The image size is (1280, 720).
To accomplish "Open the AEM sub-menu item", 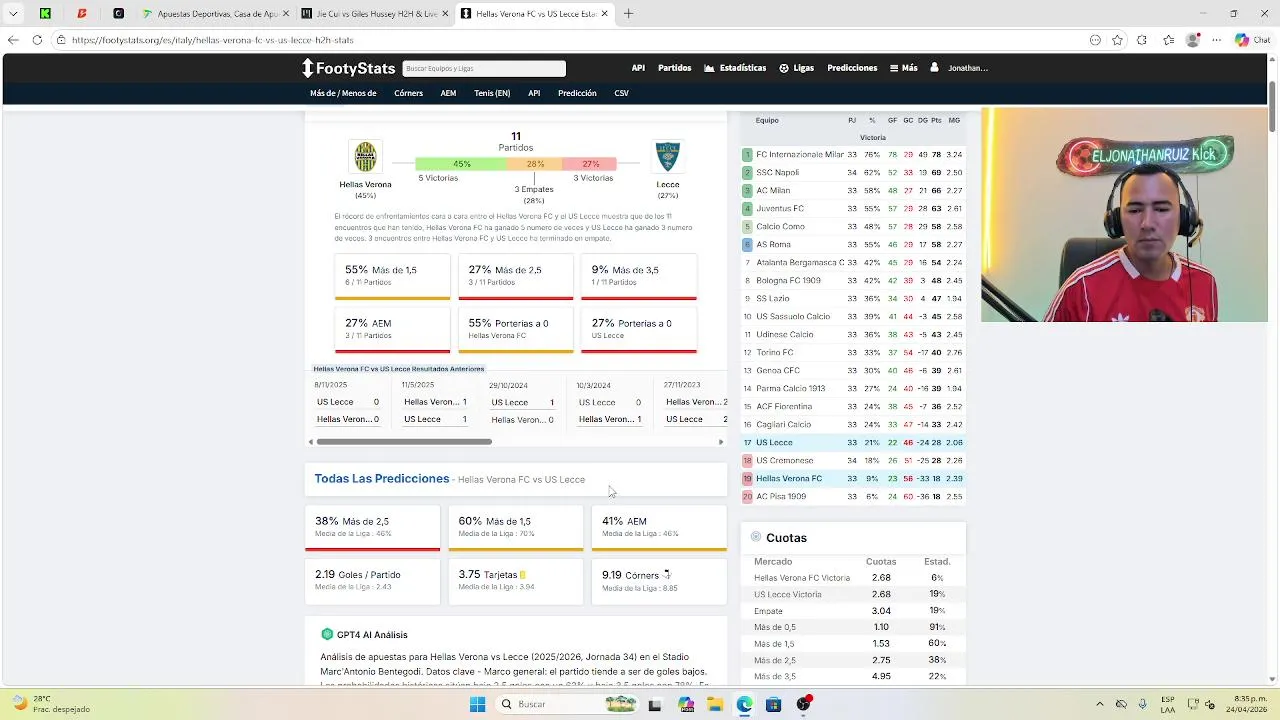I will click(448, 93).
